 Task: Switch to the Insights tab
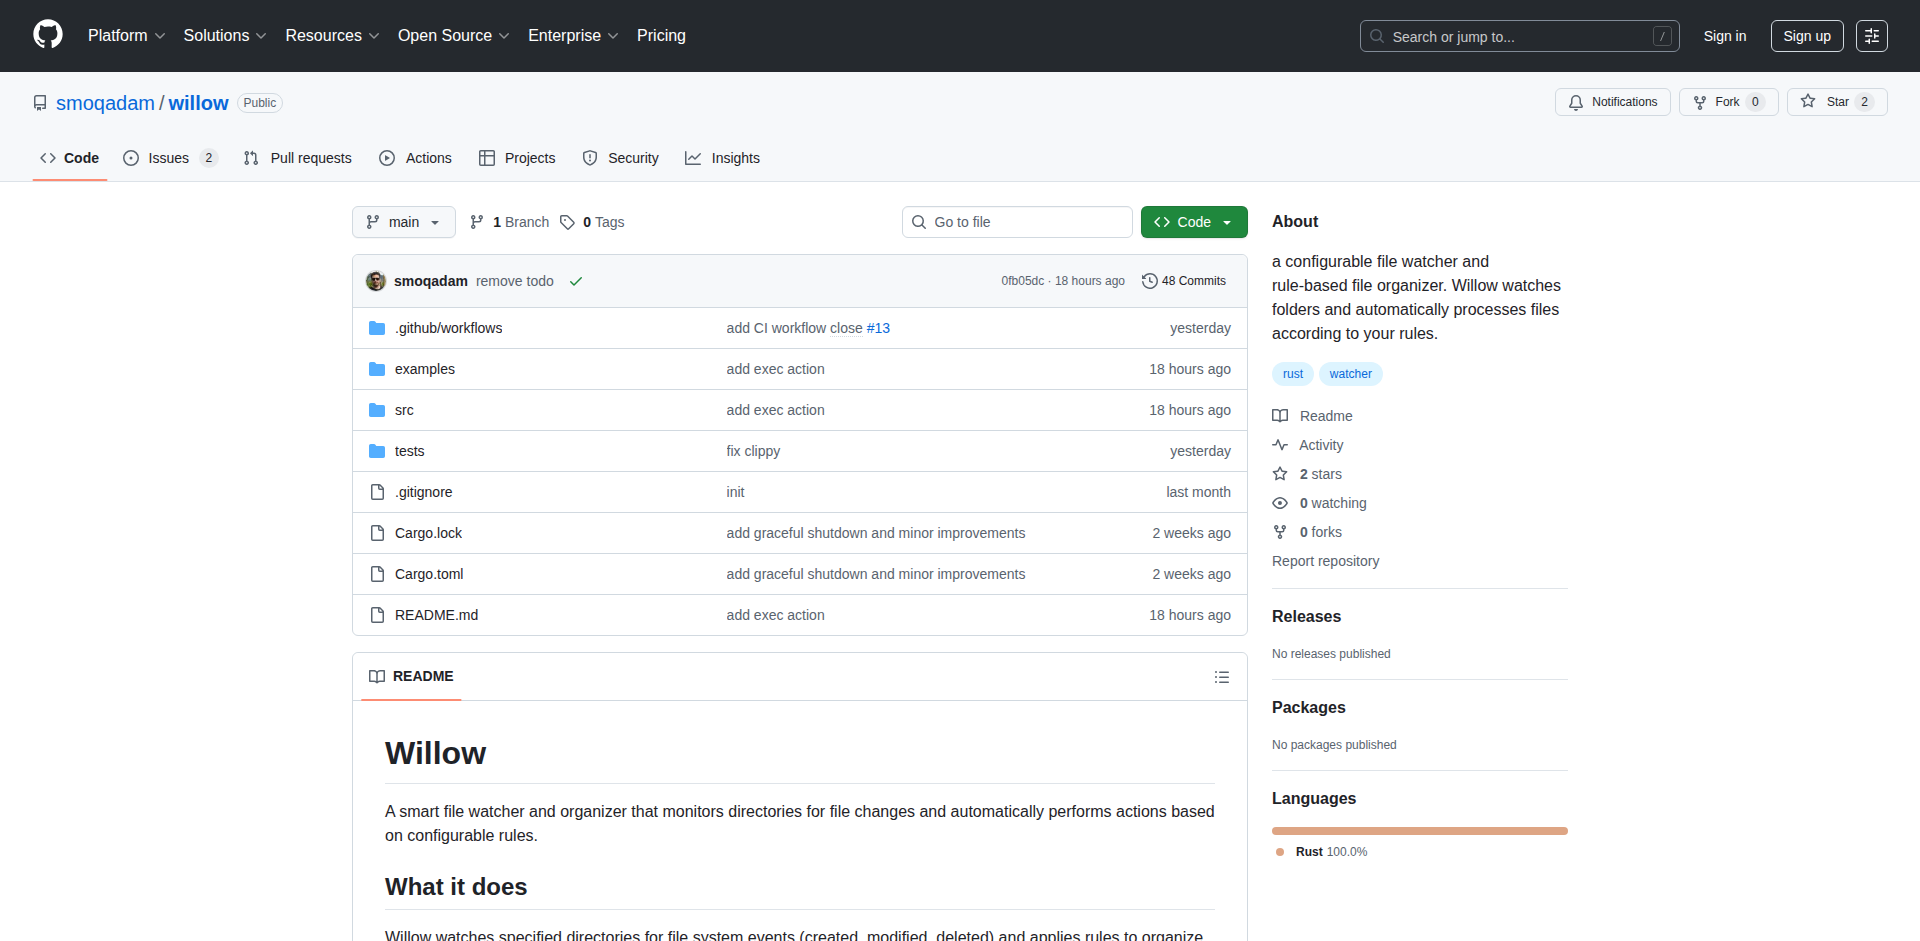tap(723, 158)
